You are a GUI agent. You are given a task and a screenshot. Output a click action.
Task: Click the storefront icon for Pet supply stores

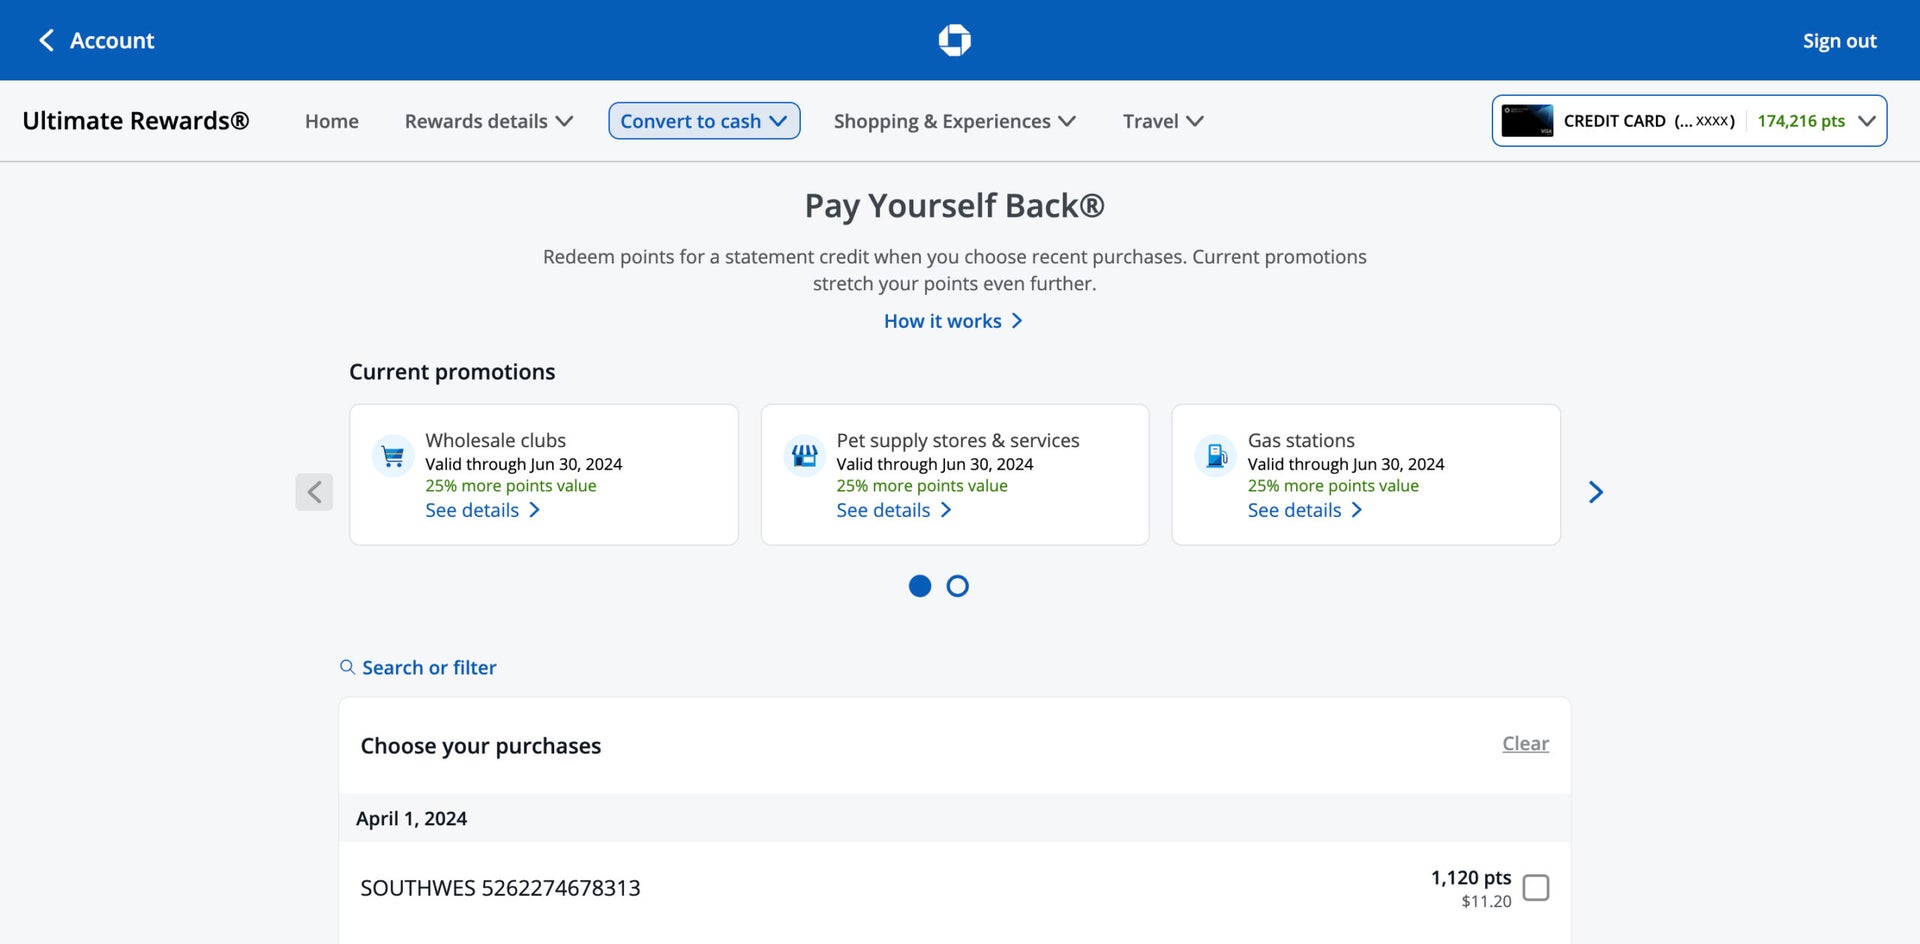[x=803, y=455]
